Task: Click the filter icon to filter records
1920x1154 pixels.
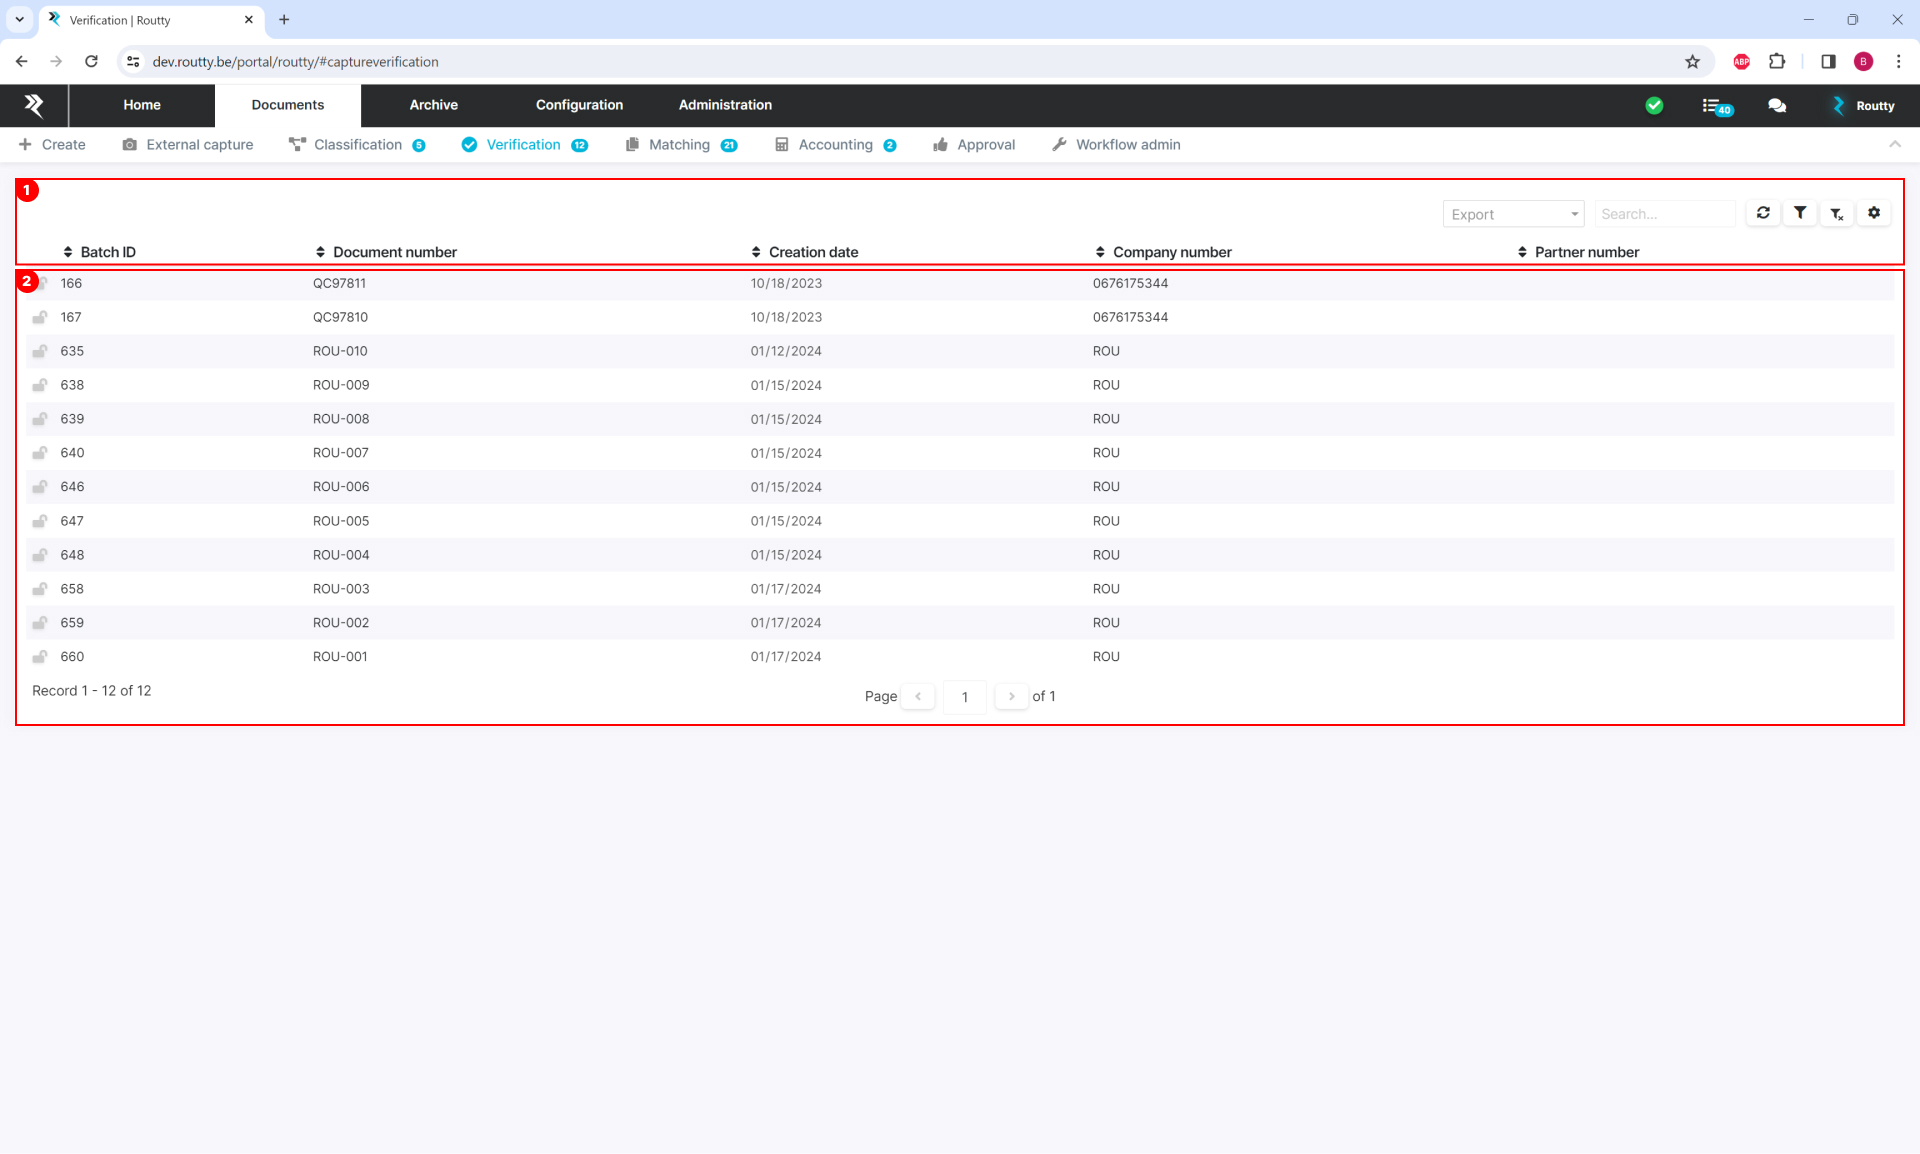Action: pyautogui.click(x=1801, y=213)
